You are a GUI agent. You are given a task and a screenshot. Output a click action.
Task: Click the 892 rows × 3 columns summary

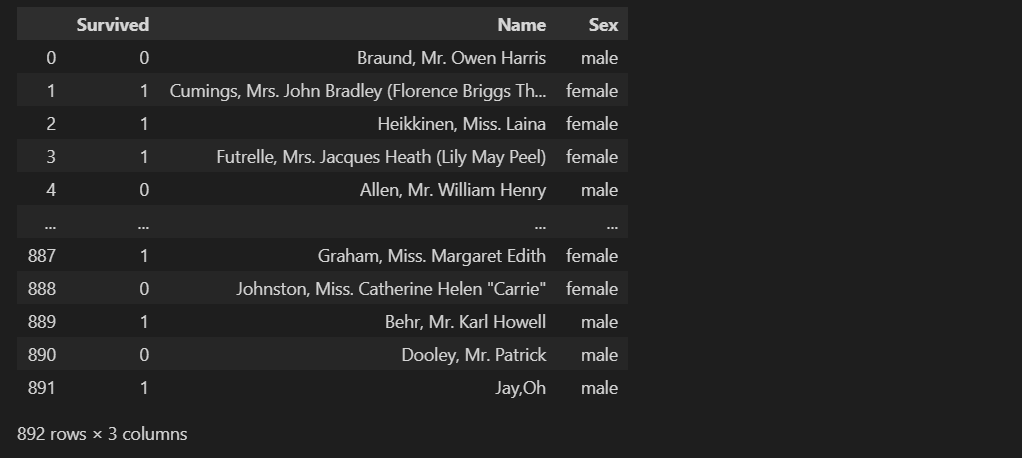102,434
